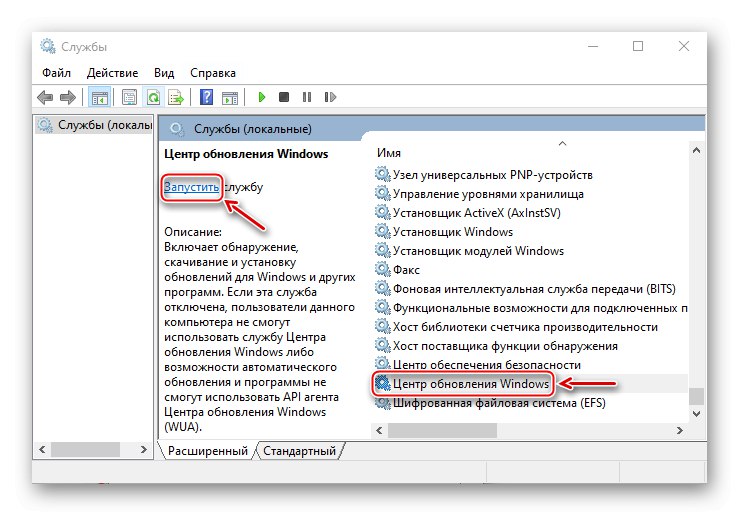Screen dimensions: 739x516
Task: Click gear icon beside Установщик ActiveX
Action: point(383,213)
